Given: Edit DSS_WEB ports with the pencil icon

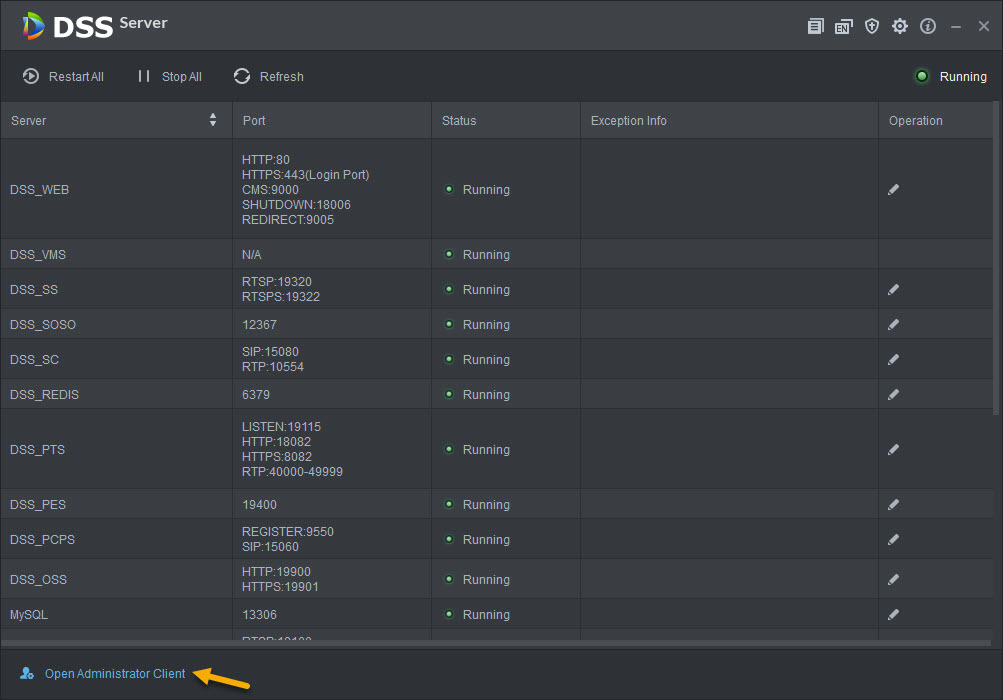Looking at the screenshot, I should coord(893,190).
